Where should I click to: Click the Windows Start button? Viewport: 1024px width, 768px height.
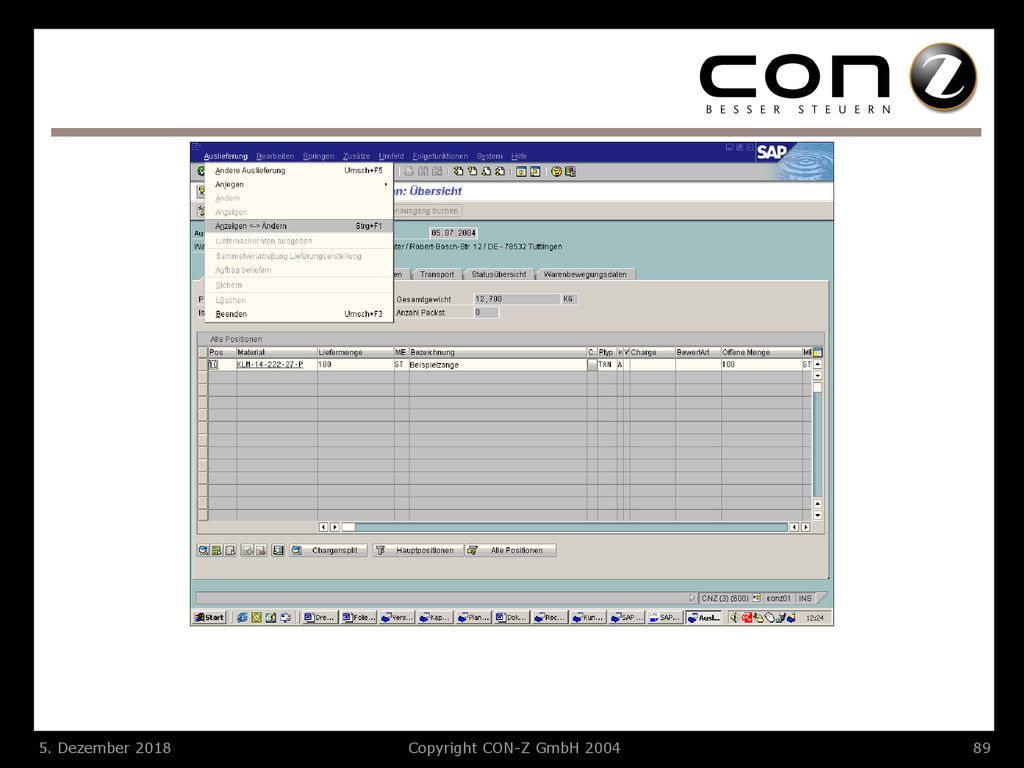click(x=210, y=617)
